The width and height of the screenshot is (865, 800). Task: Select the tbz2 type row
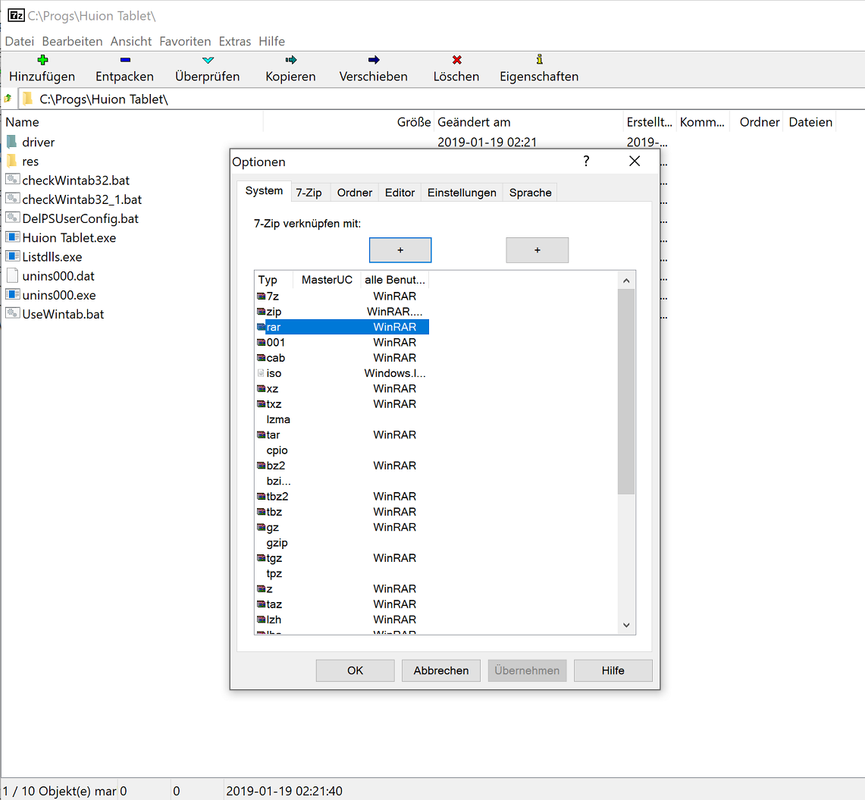(x=343, y=497)
